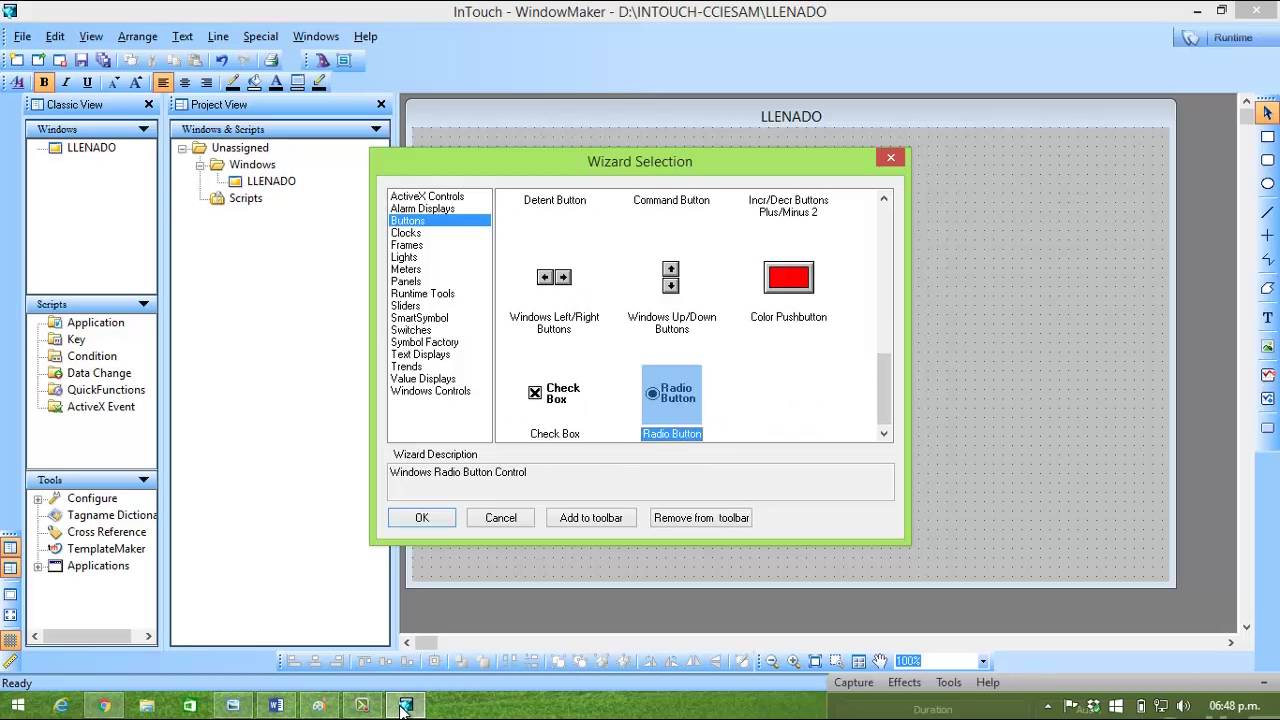Select the Line drawing tool
Screen dimensions: 1280x720
[1267, 212]
